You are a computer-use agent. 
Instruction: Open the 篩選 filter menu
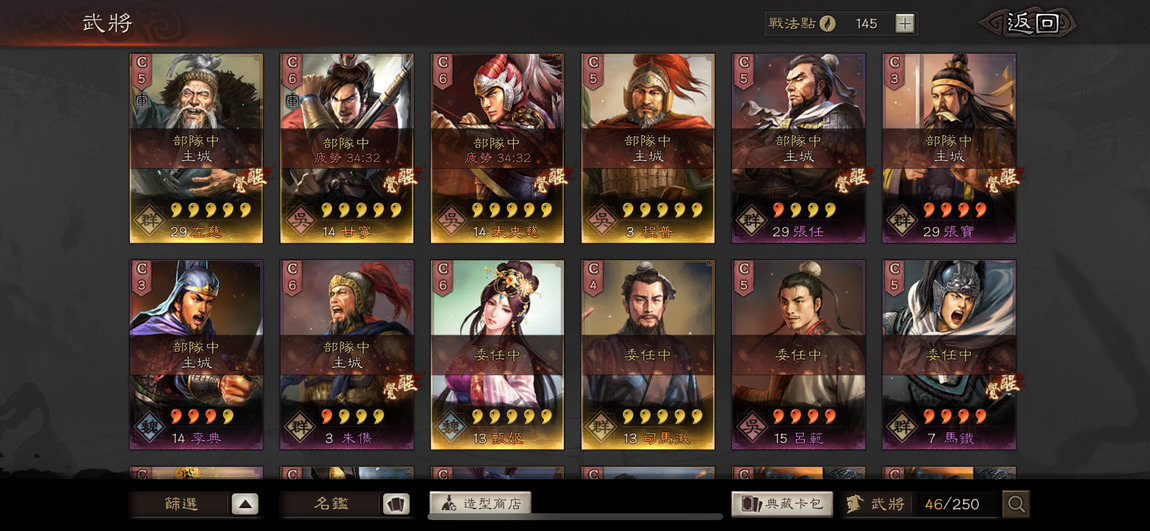coord(180,504)
